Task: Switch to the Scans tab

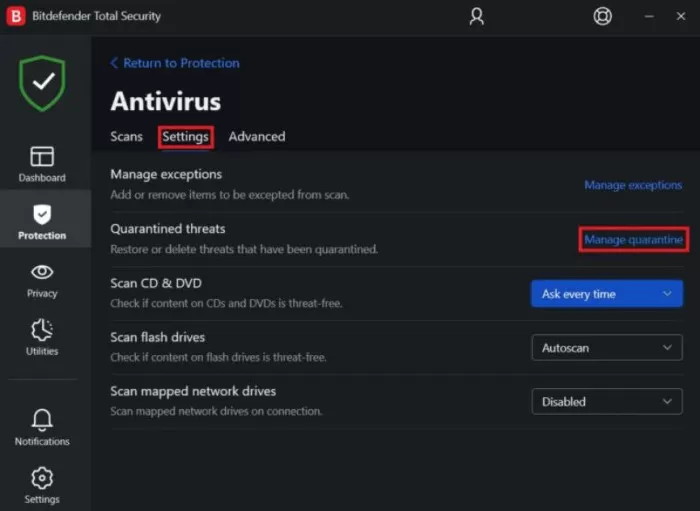Action: tap(126, 137)
